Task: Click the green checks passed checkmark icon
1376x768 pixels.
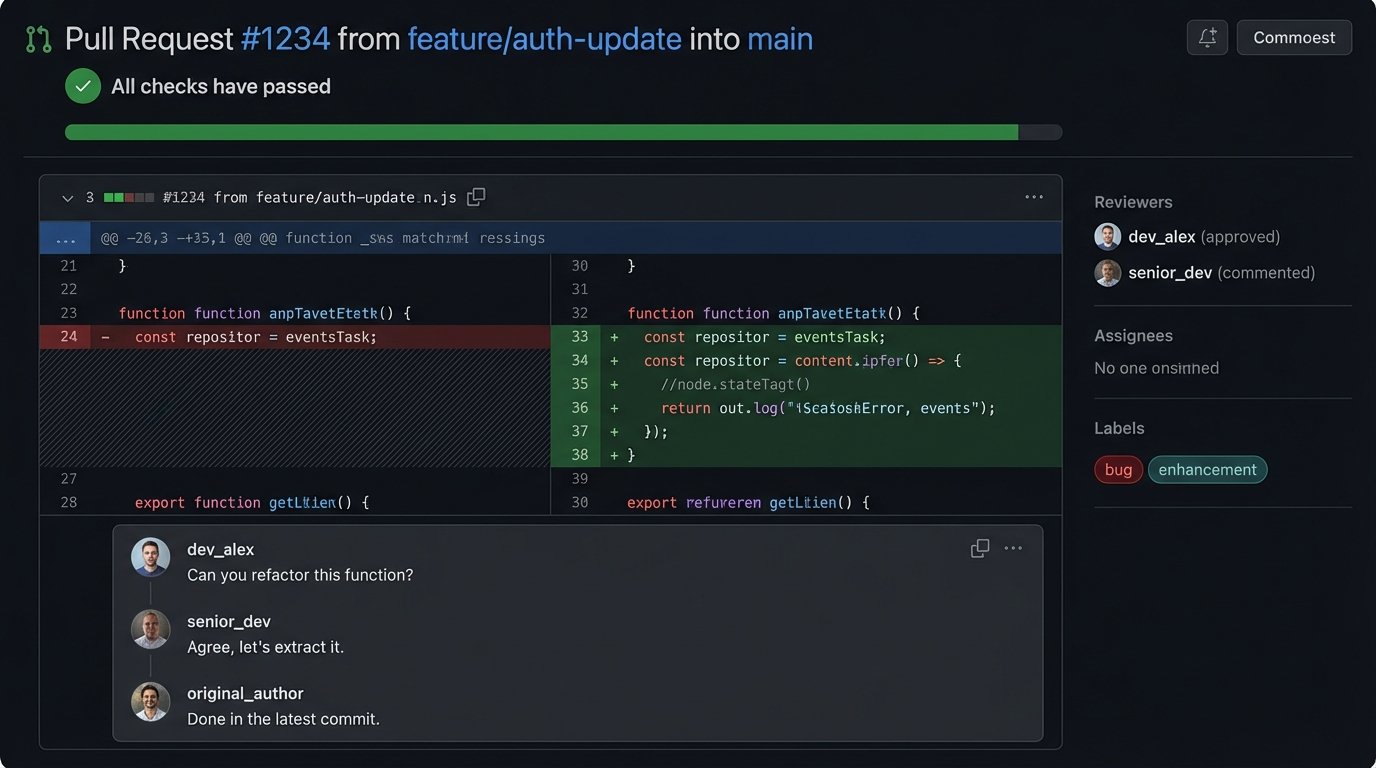Action: [83, 86]
